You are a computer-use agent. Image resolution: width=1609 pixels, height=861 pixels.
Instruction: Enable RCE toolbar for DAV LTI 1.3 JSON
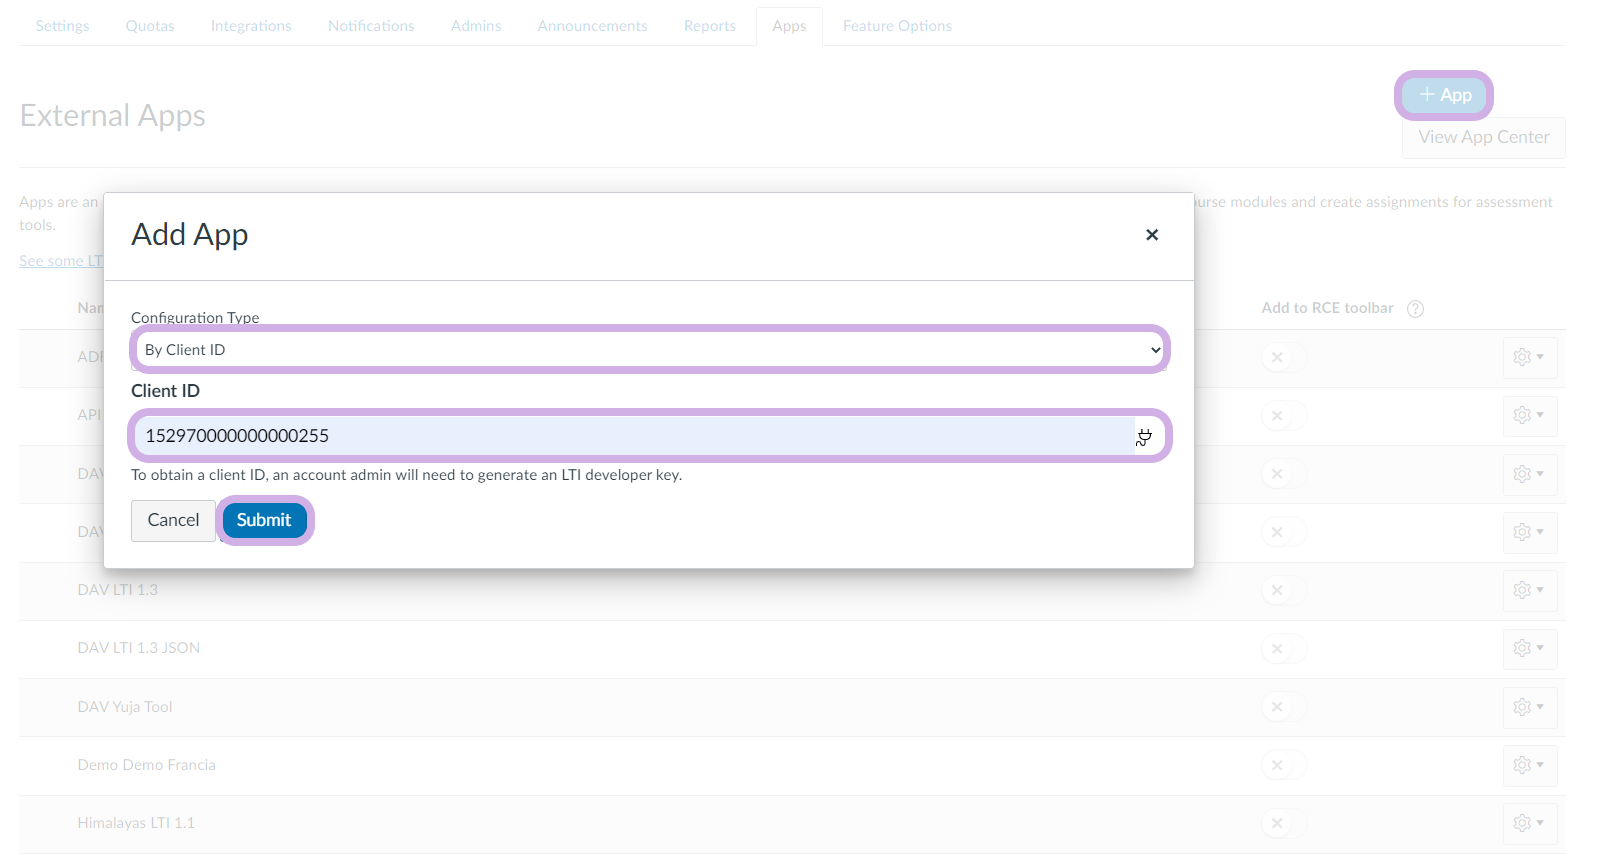1284,649
